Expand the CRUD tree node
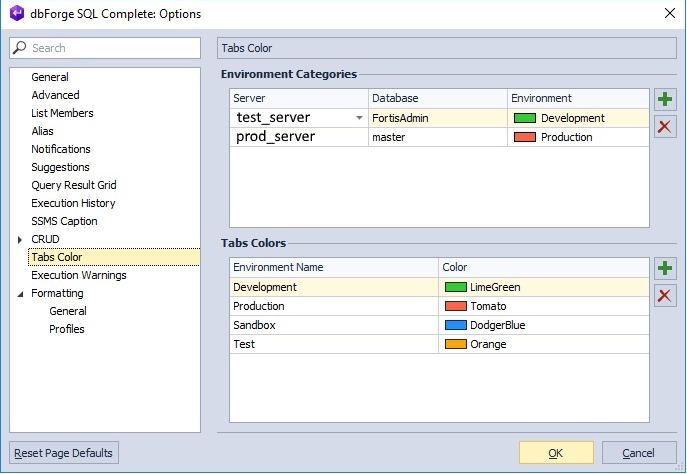This screenshot has width=687, height=474. (20, 240)
